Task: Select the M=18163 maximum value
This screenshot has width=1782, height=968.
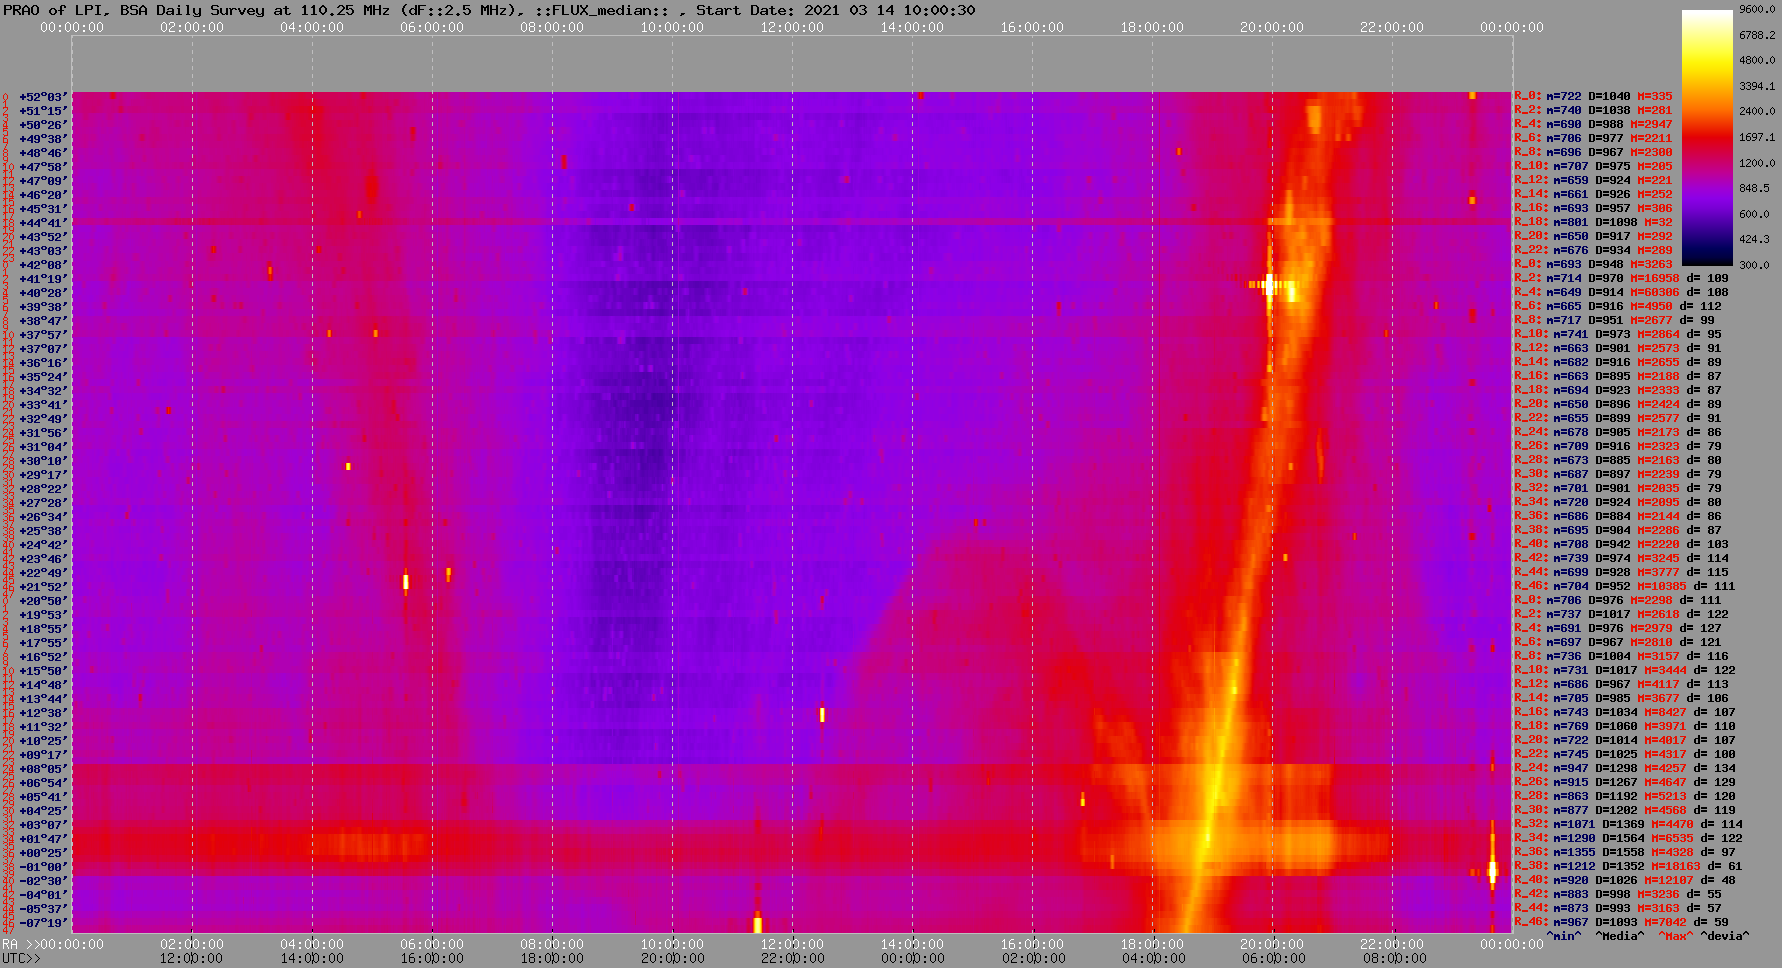Action: [x=1676, y=867]
